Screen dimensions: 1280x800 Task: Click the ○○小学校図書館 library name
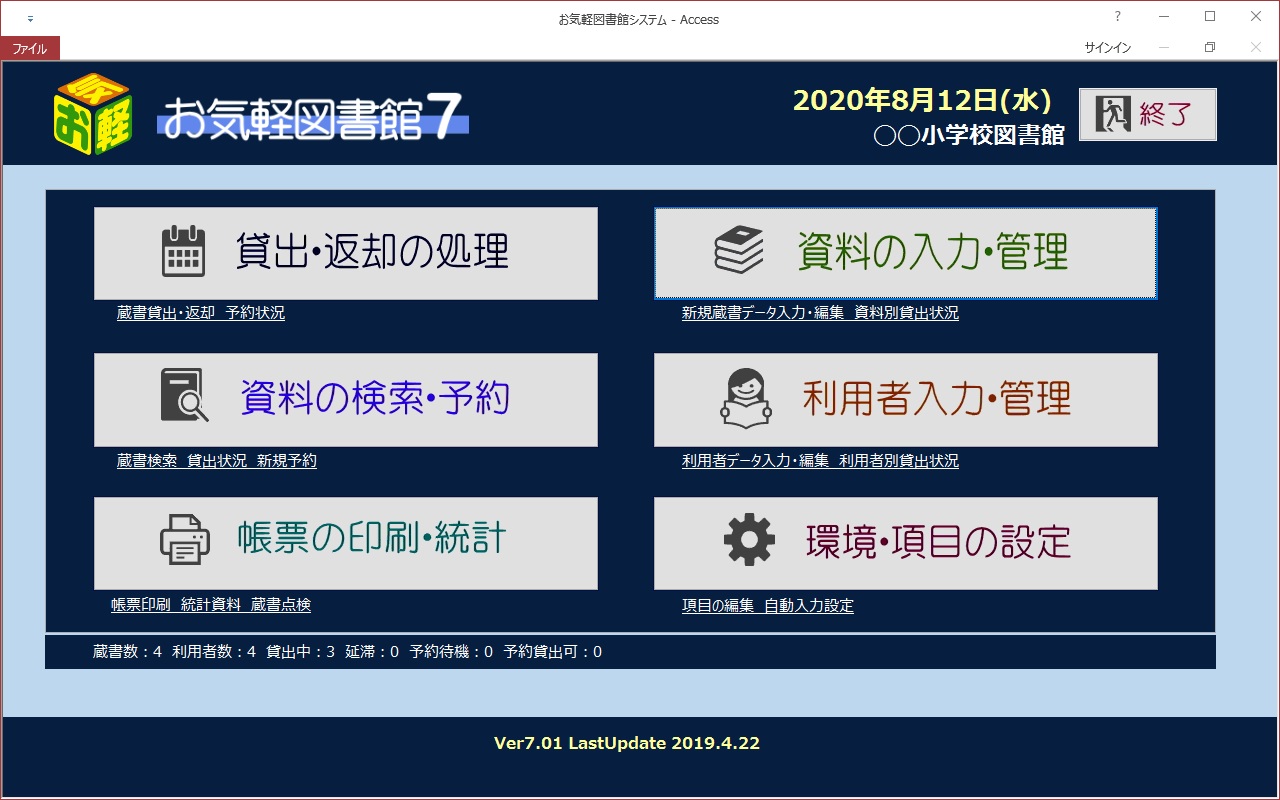pyautogui.click(x=969, y=135)
